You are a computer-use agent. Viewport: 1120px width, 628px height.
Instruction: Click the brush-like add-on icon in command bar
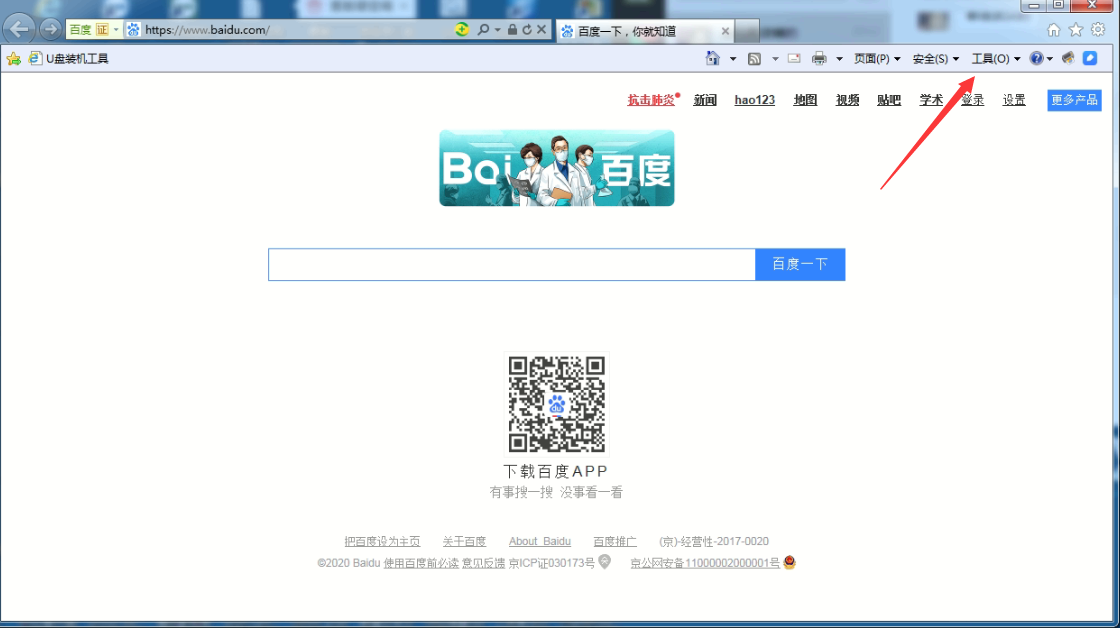[1068, 59]
